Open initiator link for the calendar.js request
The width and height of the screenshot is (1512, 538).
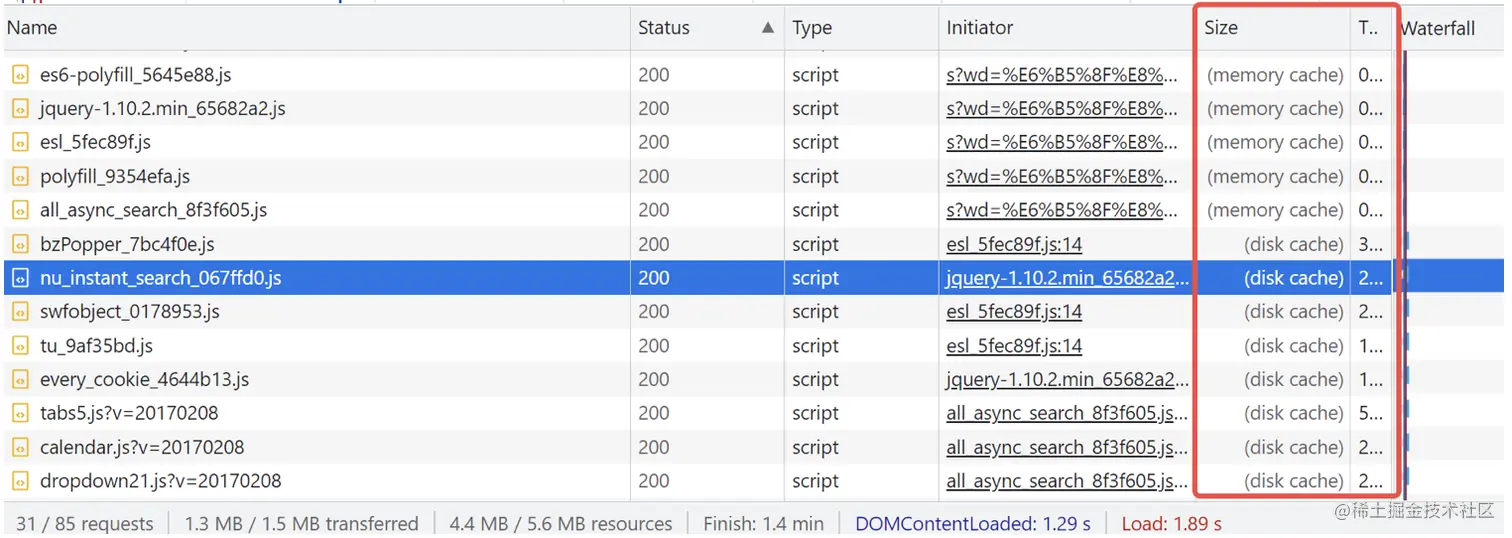(x=1067, y=448)
